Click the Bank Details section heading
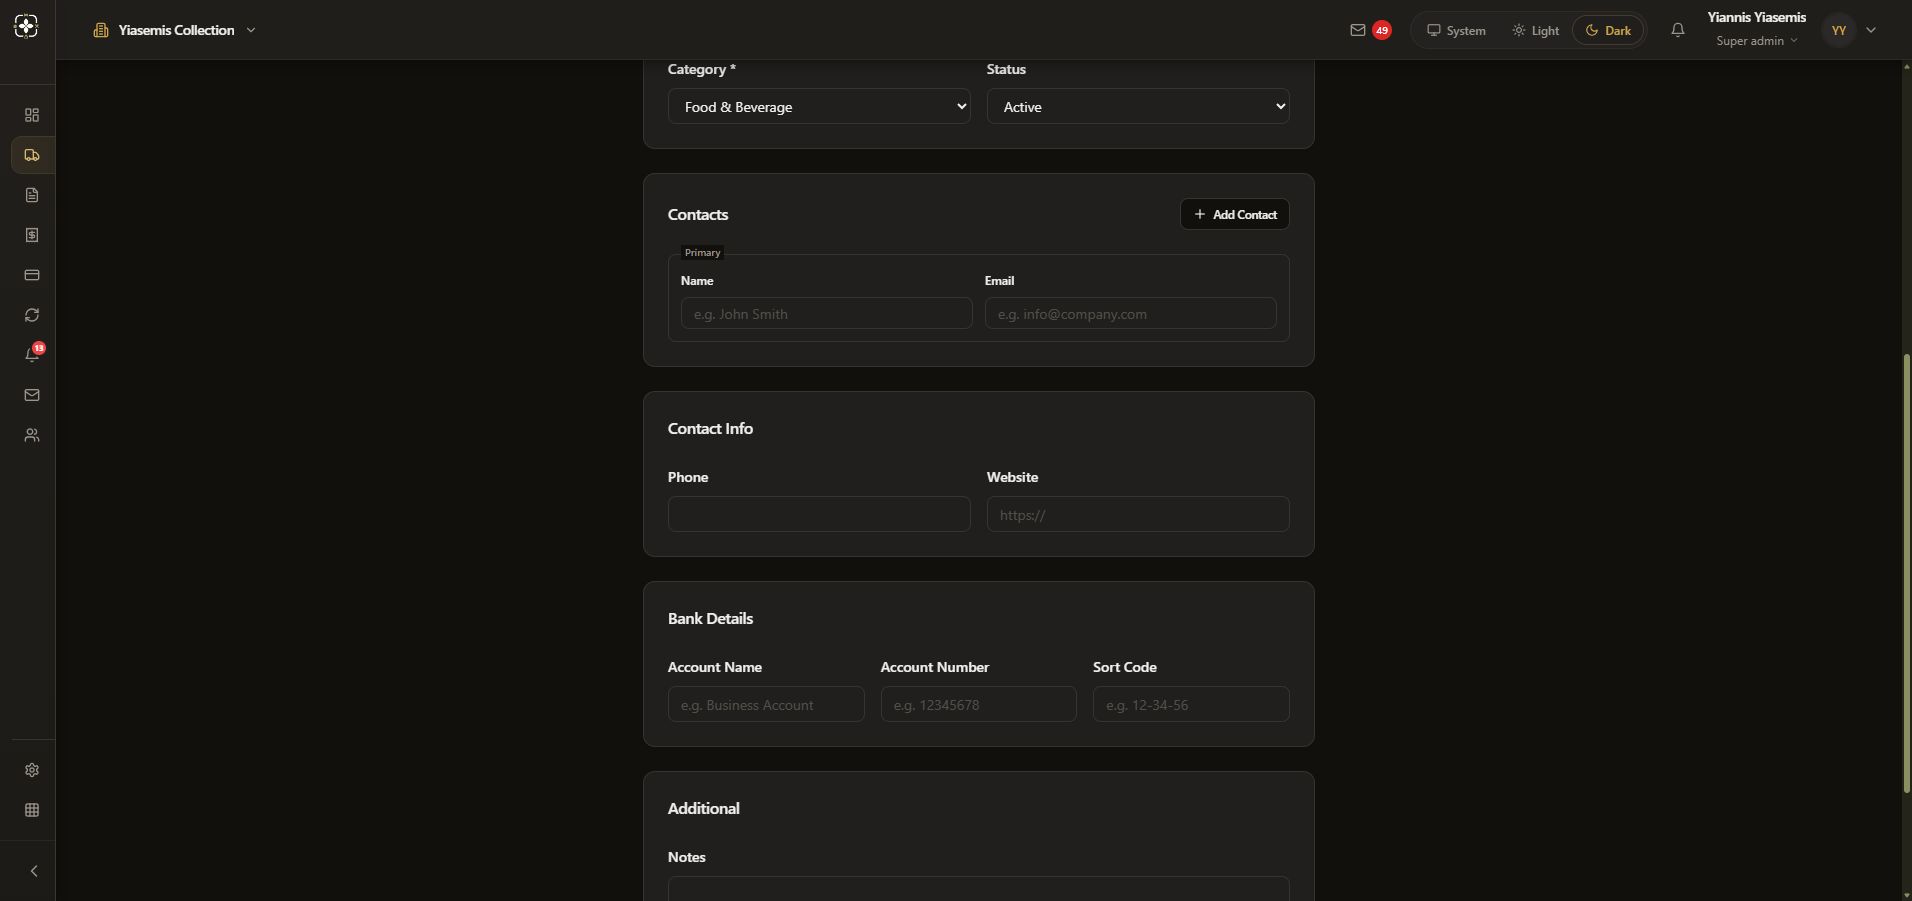Screen dimensions: 1912x901 click(710, 618)
